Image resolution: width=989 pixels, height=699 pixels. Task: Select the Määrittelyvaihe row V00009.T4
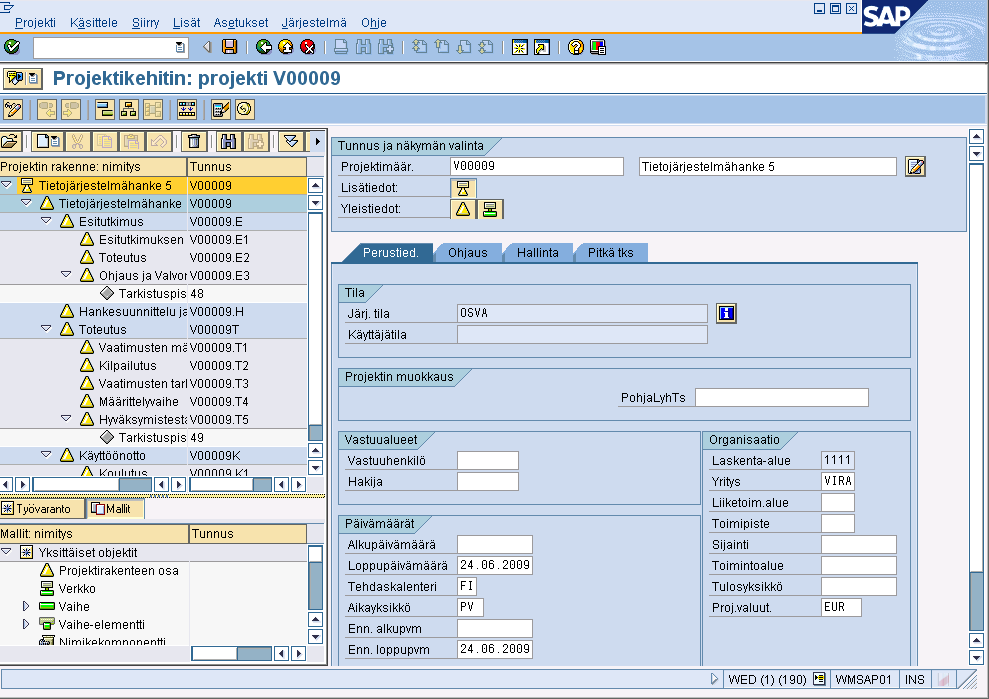coord(153,401)
